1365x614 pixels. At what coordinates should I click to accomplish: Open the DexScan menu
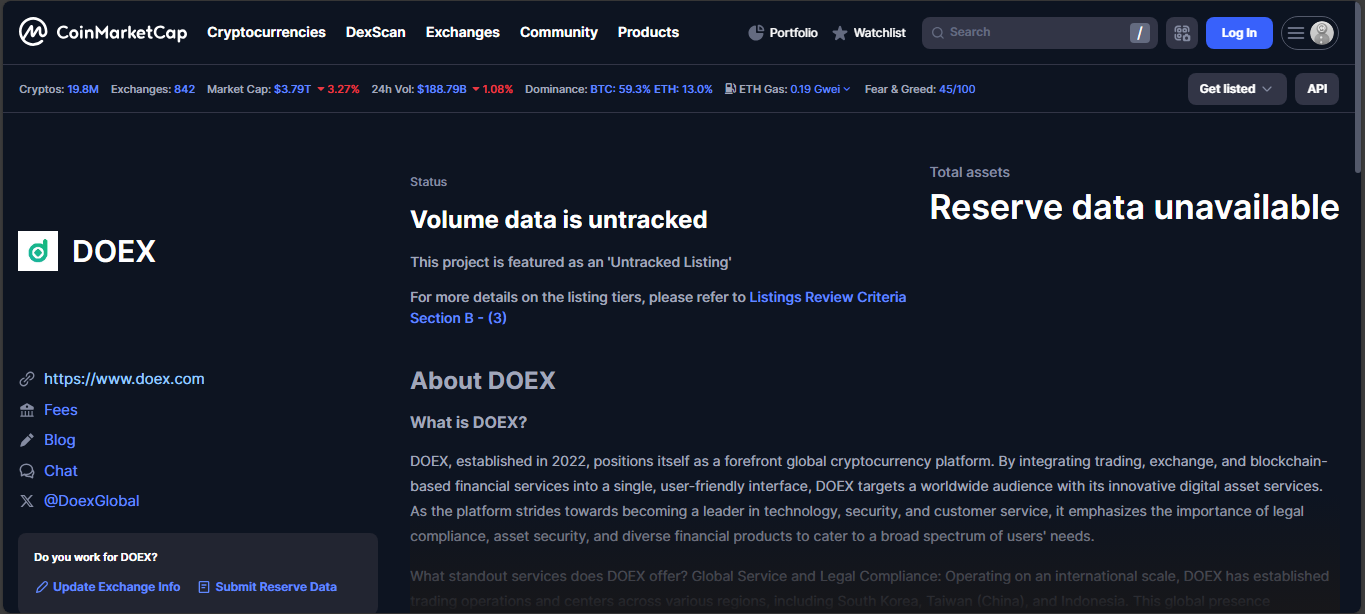[x=375, y=32]
